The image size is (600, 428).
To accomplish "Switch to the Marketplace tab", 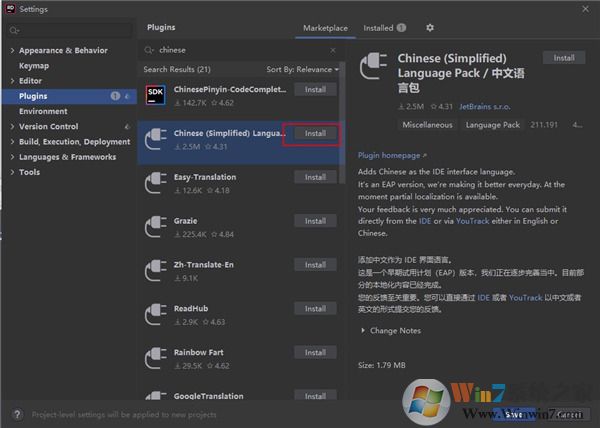I will 325,28.
